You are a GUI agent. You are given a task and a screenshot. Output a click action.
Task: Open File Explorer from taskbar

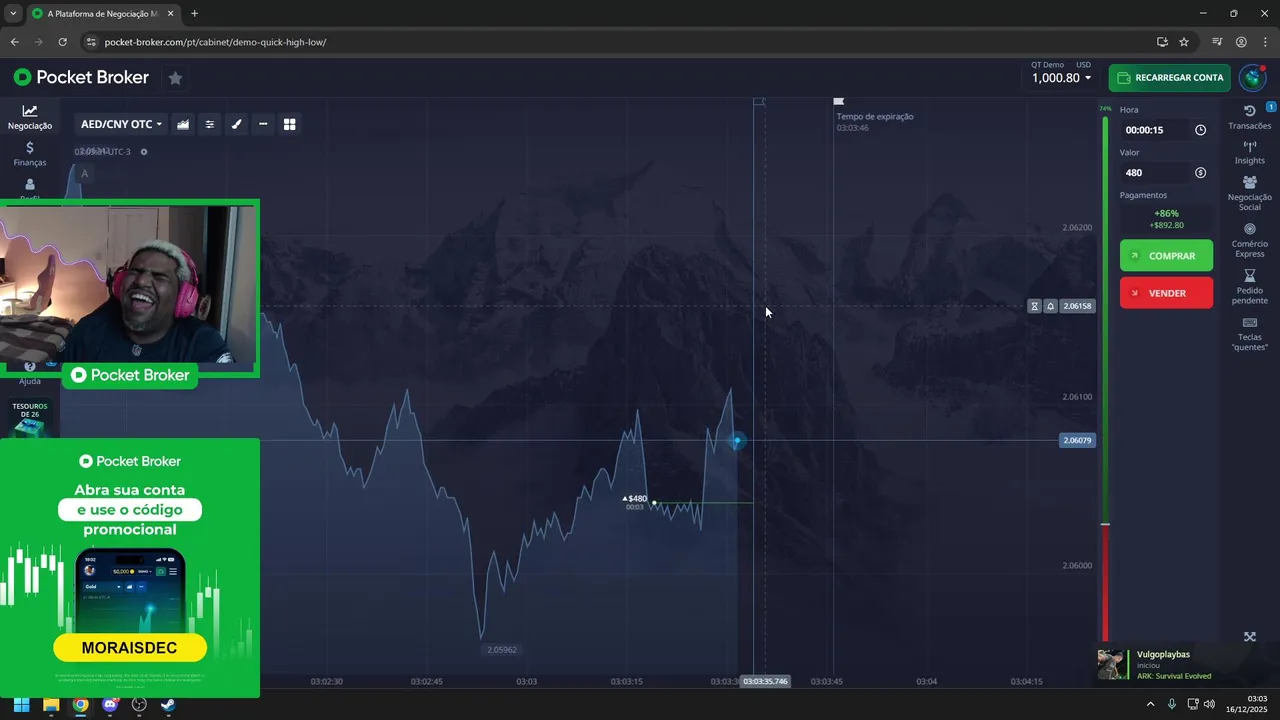coord(51,705)
